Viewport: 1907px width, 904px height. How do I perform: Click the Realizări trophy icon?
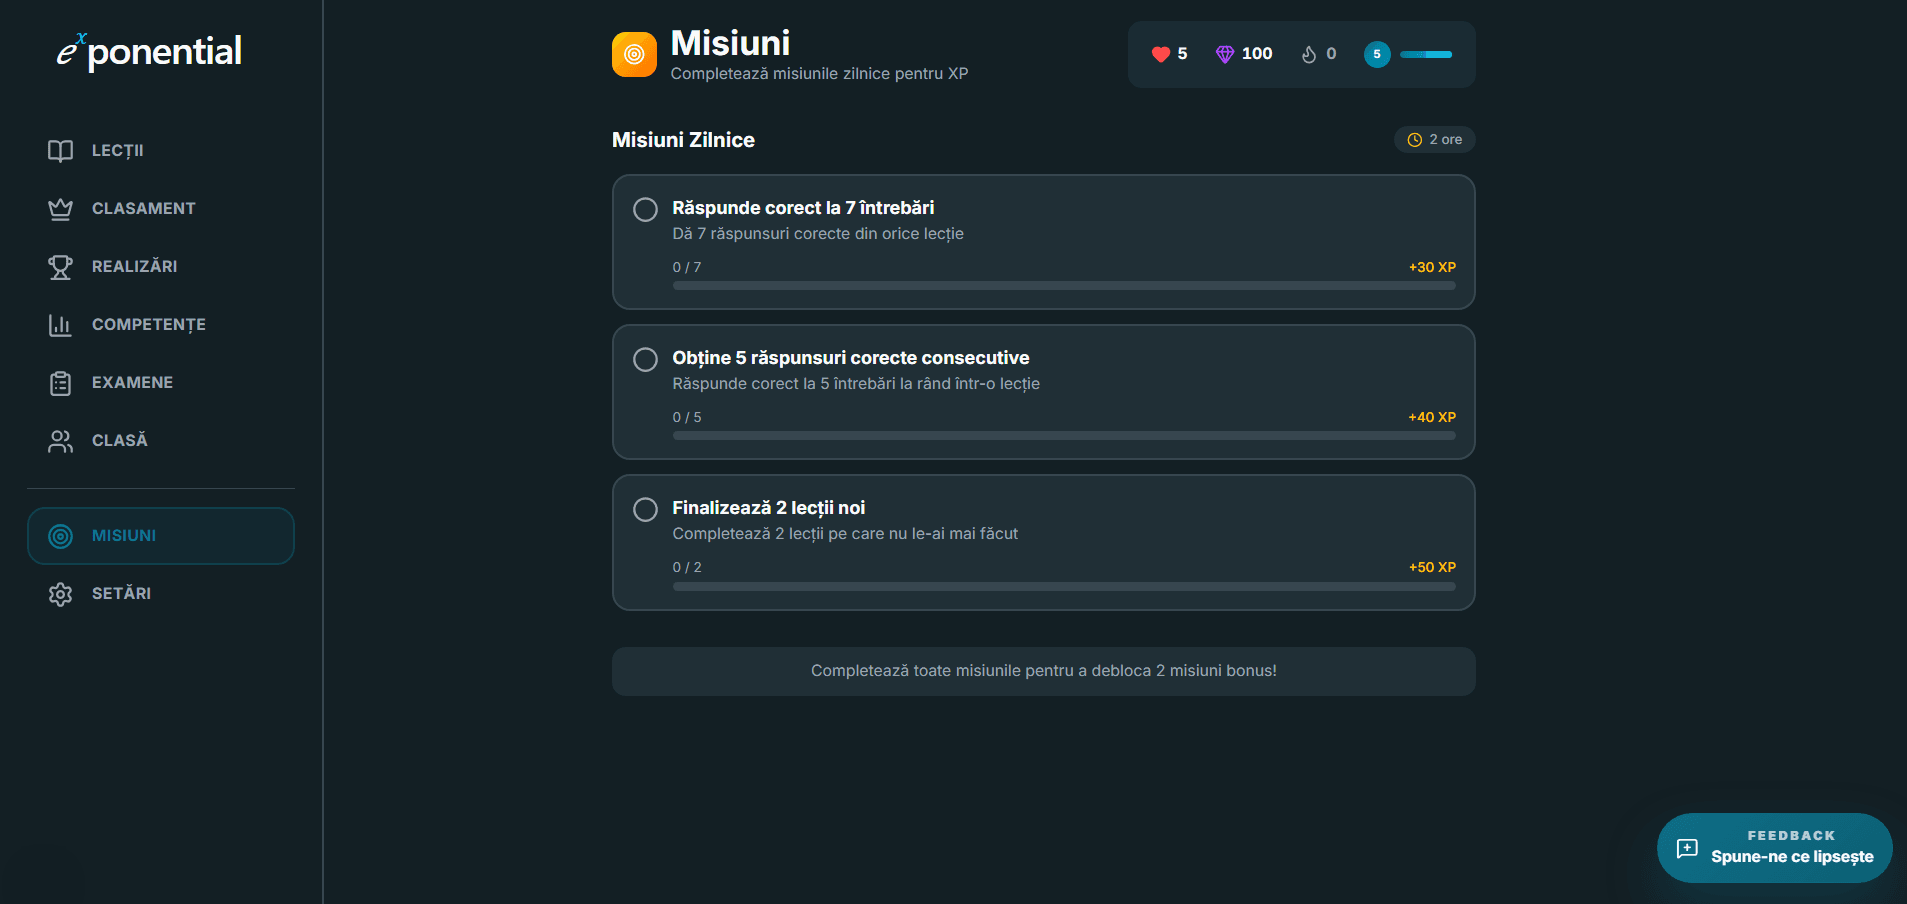(x=60, y=267)
